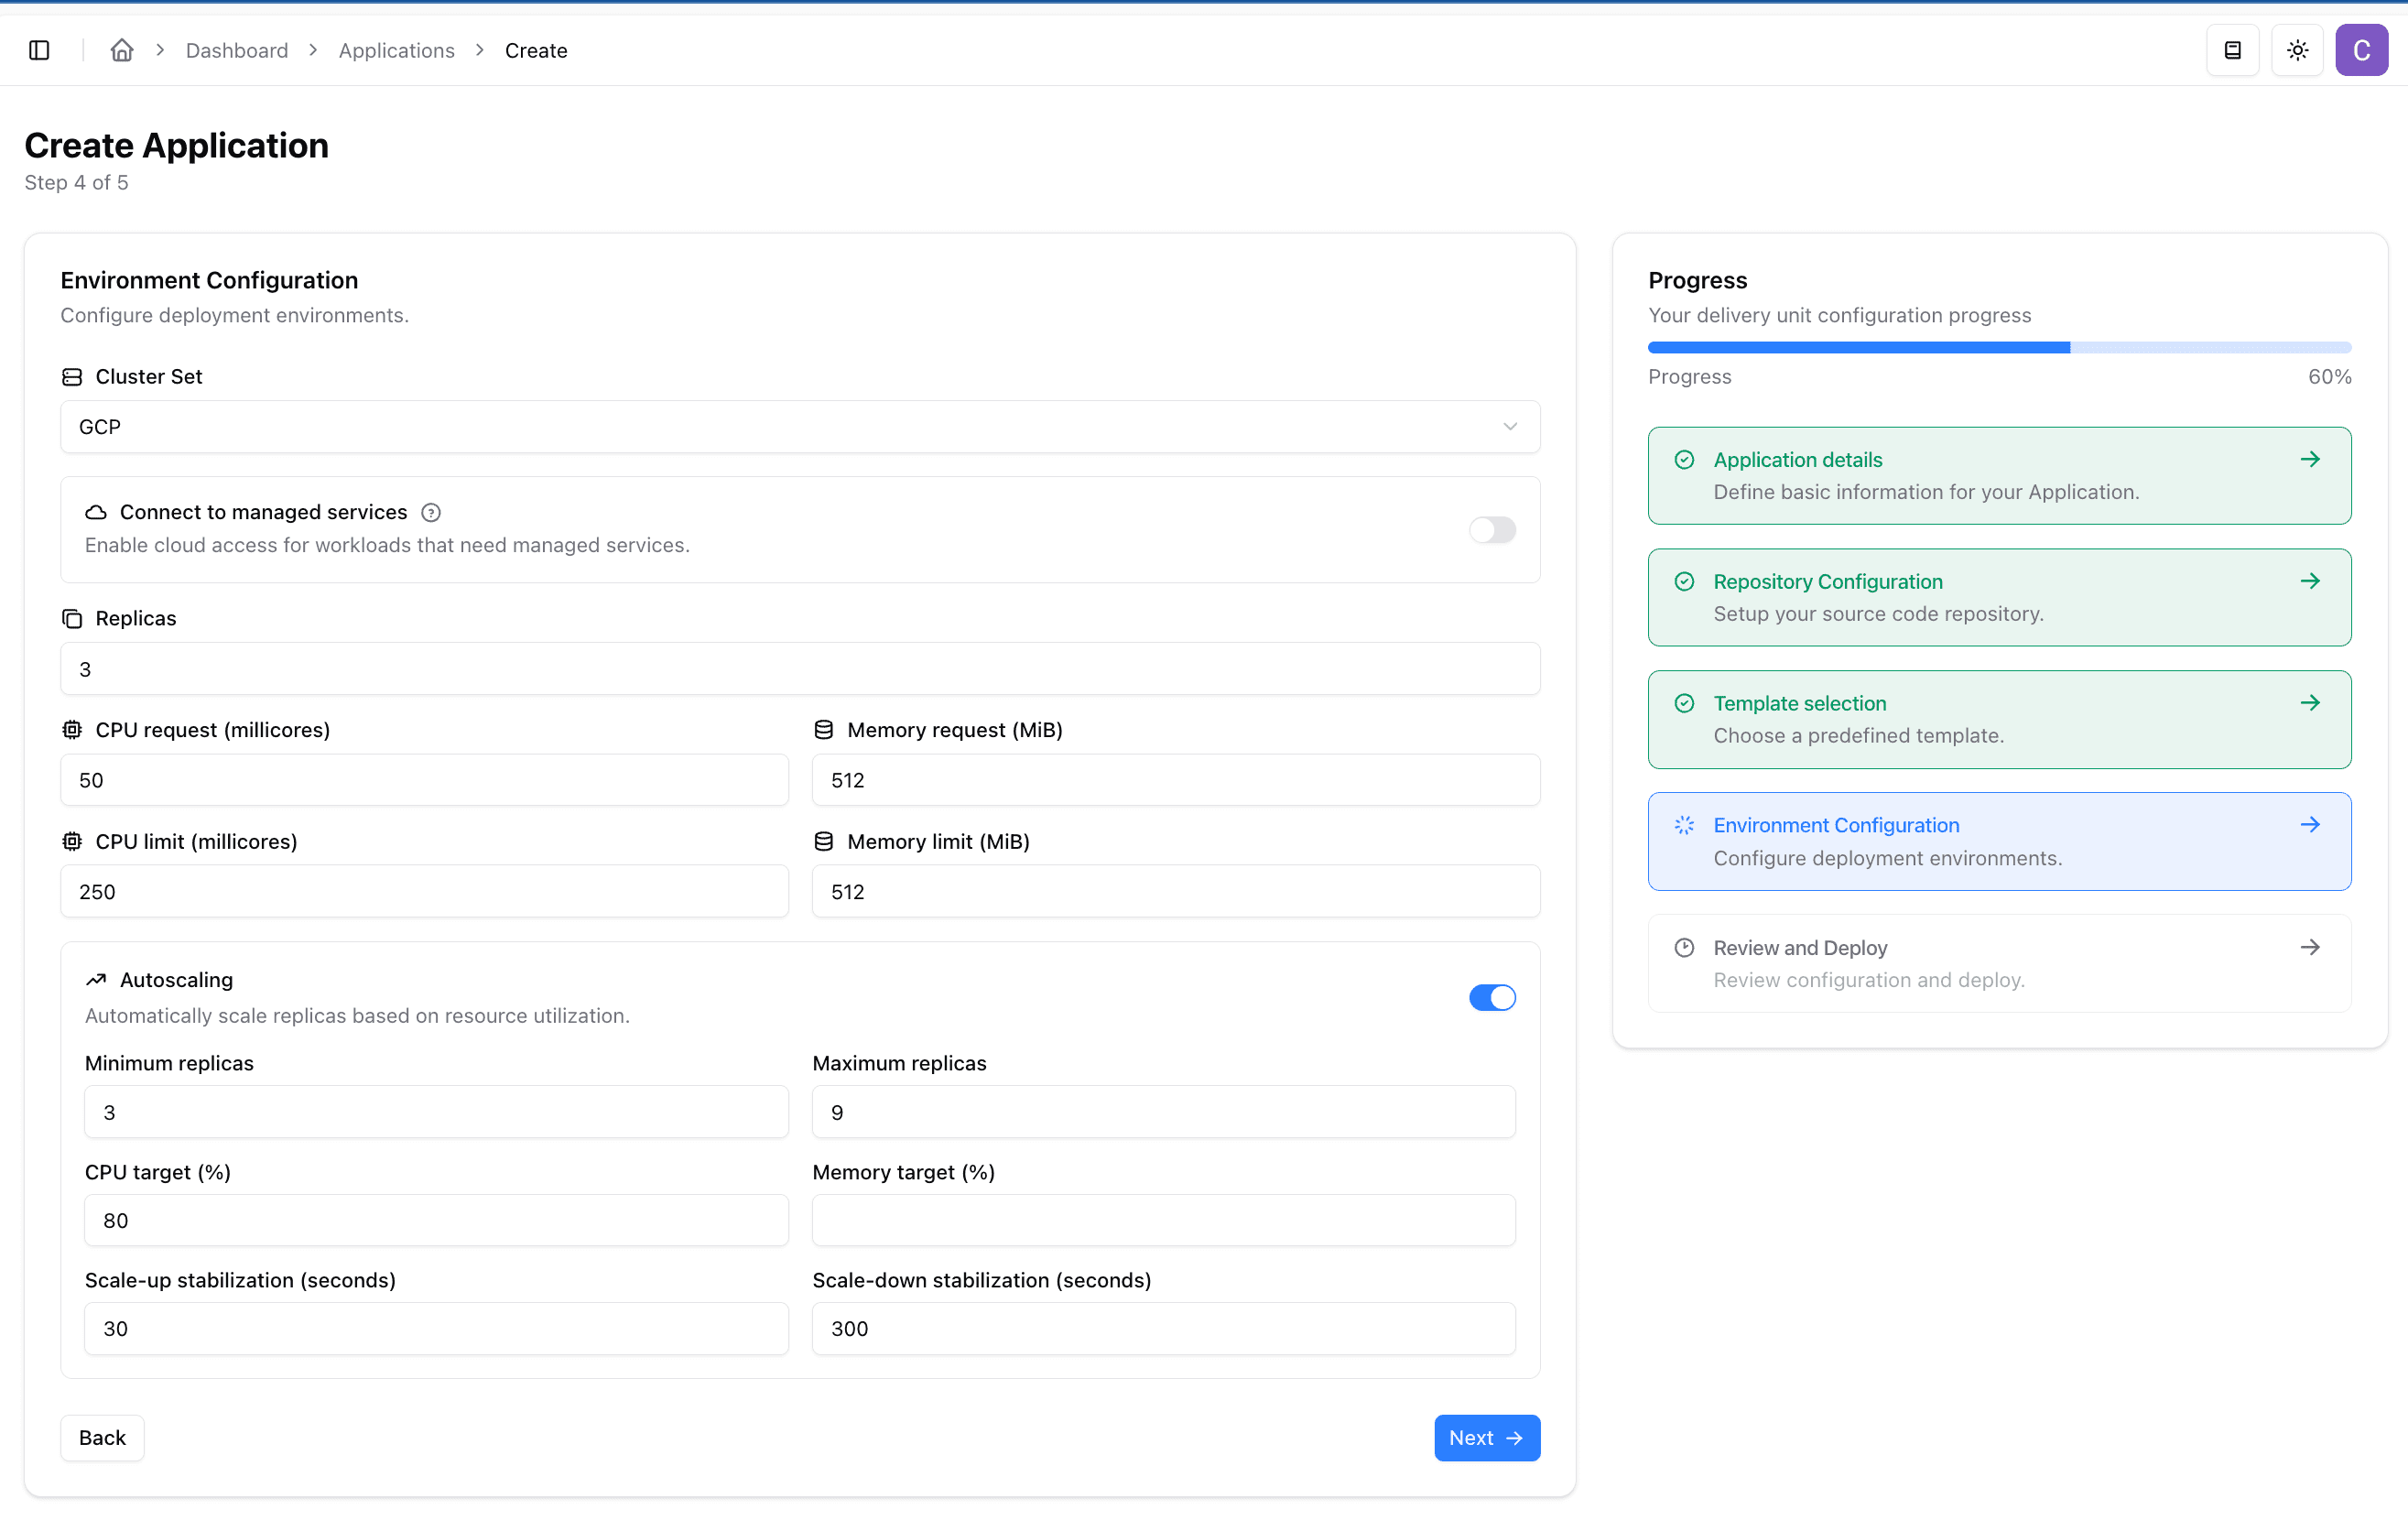The image size is (2408, 1520).
Task: Click the configuration progress bar
Action: click(x=1999, y=348)
